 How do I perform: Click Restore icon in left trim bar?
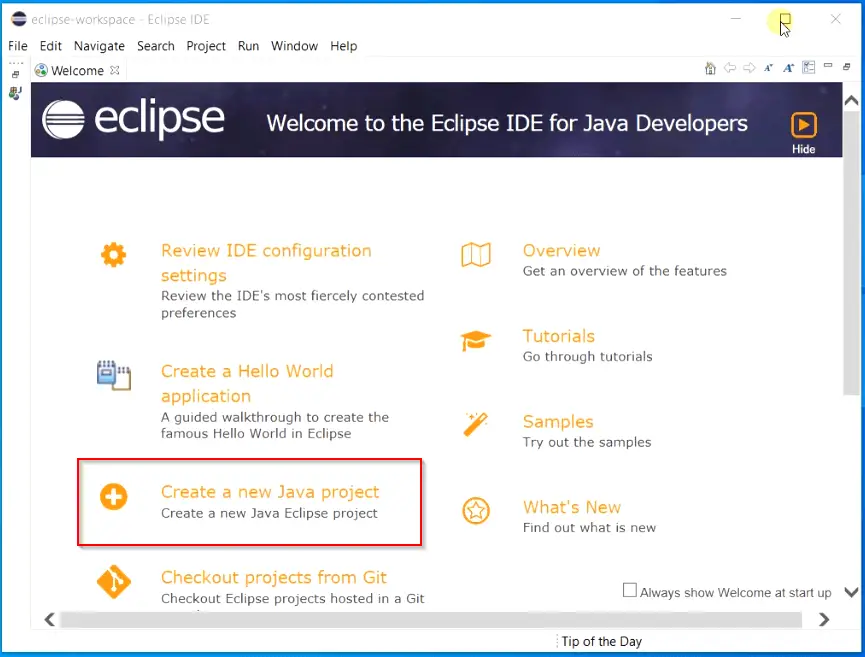[x=15, y=74]
